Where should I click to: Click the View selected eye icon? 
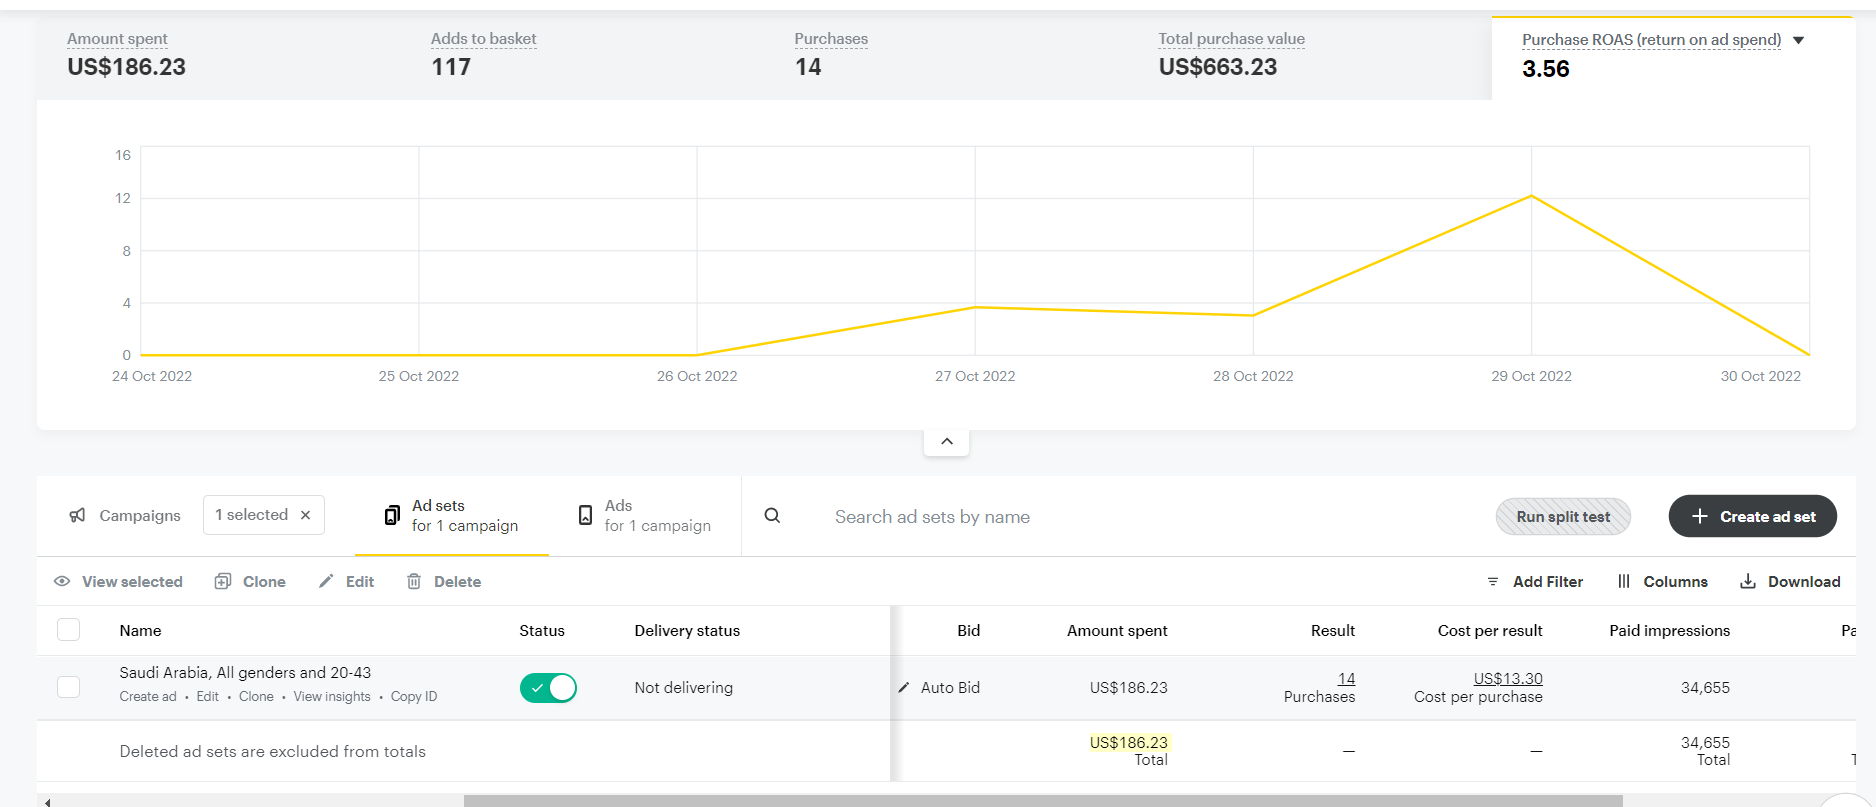(62, 582)
